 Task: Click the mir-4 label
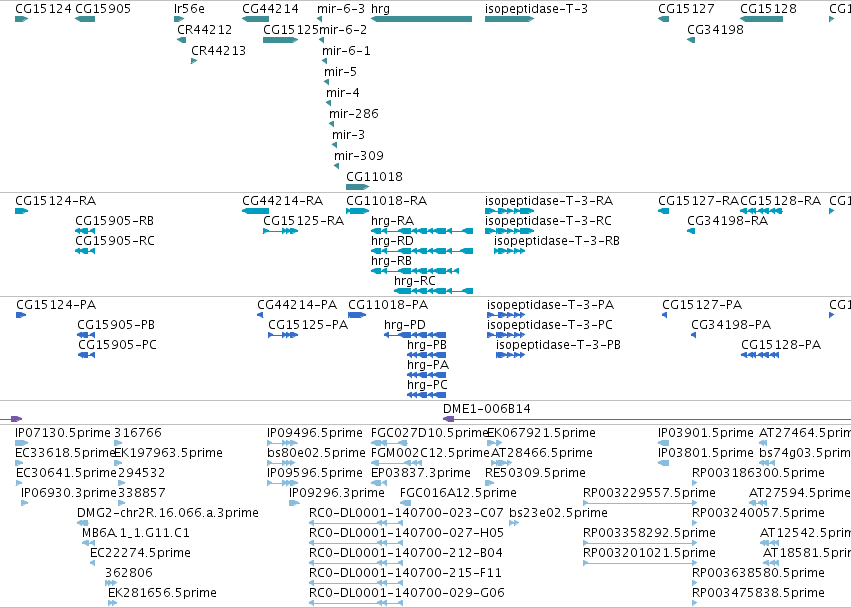point(342,93)
